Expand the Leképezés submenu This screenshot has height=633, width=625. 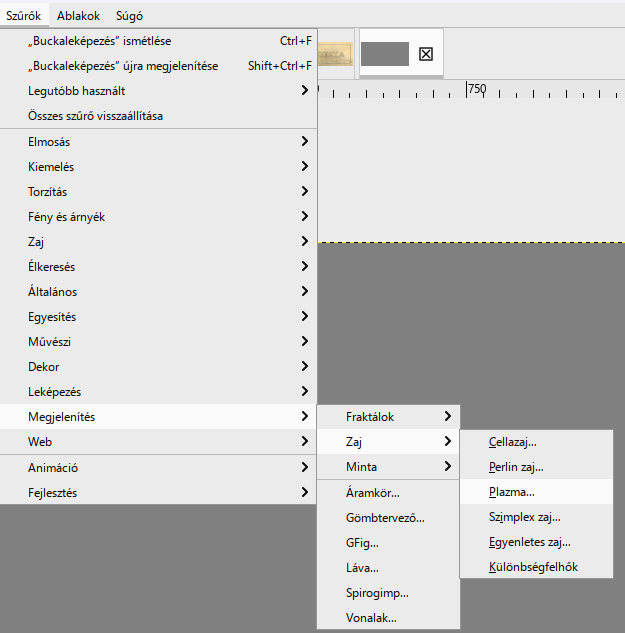click(158, 392)
